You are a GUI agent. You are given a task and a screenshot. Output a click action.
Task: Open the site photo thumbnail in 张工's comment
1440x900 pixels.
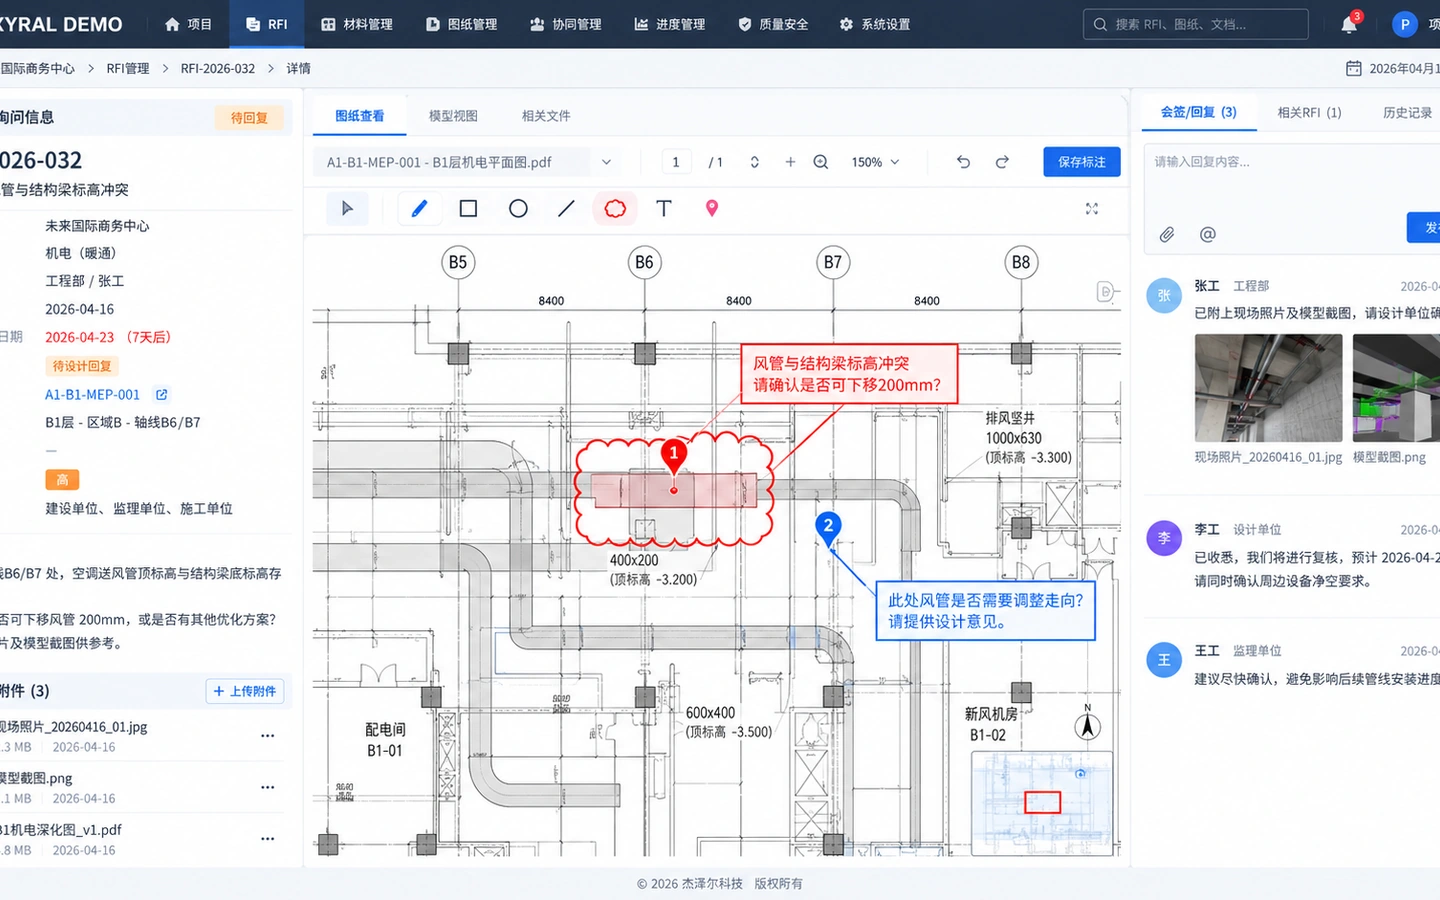[1268, 388]
